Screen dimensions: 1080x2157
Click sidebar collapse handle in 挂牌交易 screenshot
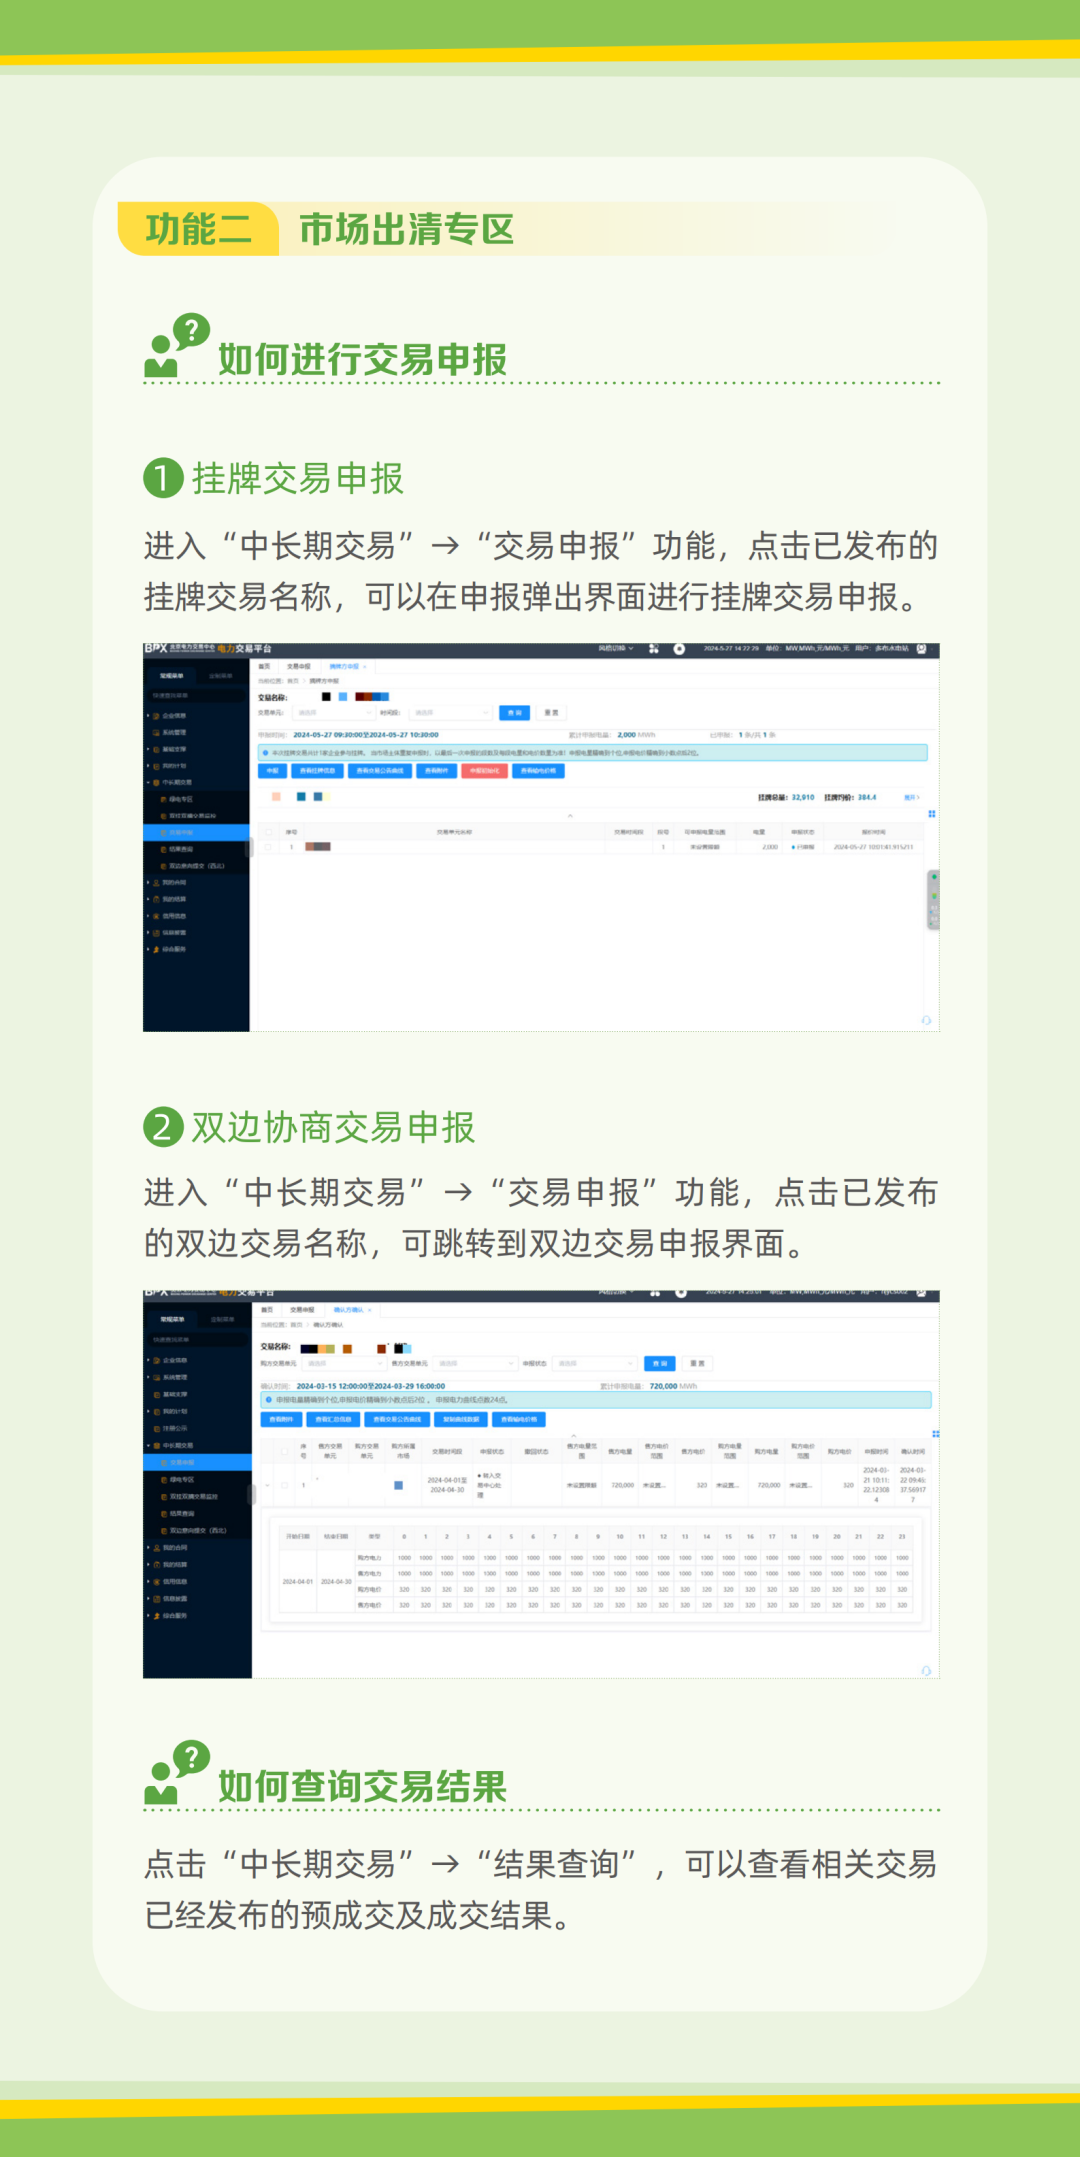point(249,848)
